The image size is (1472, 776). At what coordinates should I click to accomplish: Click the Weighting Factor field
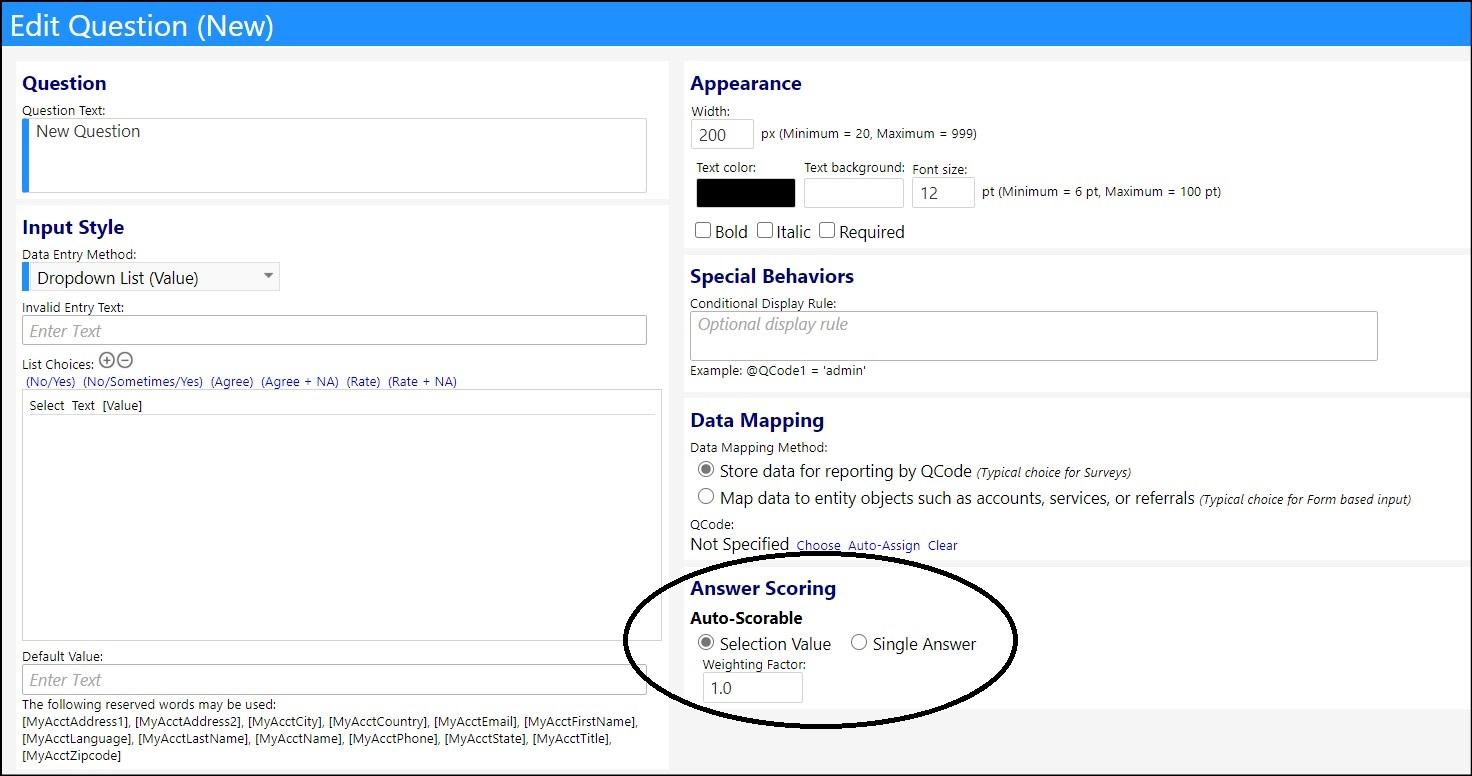(752, 687)
